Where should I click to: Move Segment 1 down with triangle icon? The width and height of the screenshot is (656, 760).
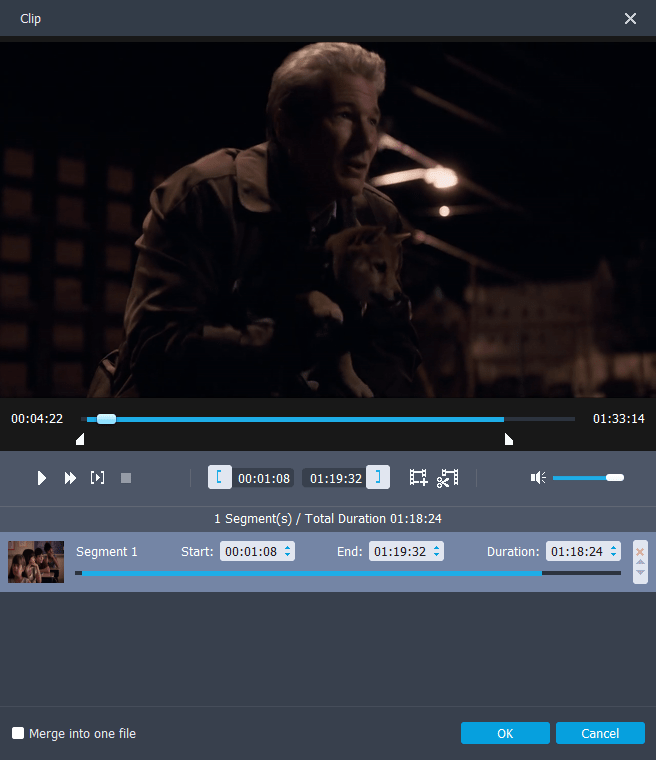coord(640,572)
